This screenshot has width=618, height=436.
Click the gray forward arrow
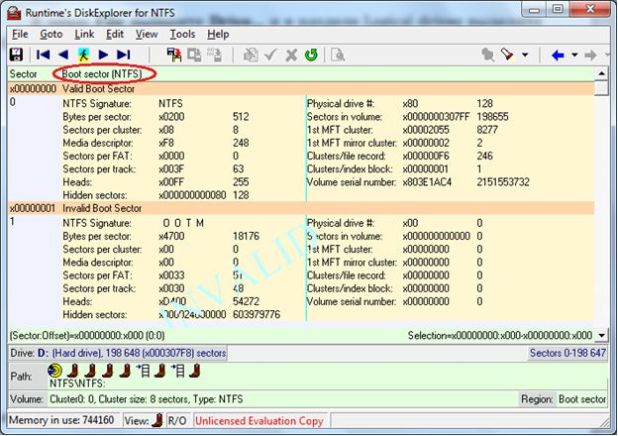590,55
